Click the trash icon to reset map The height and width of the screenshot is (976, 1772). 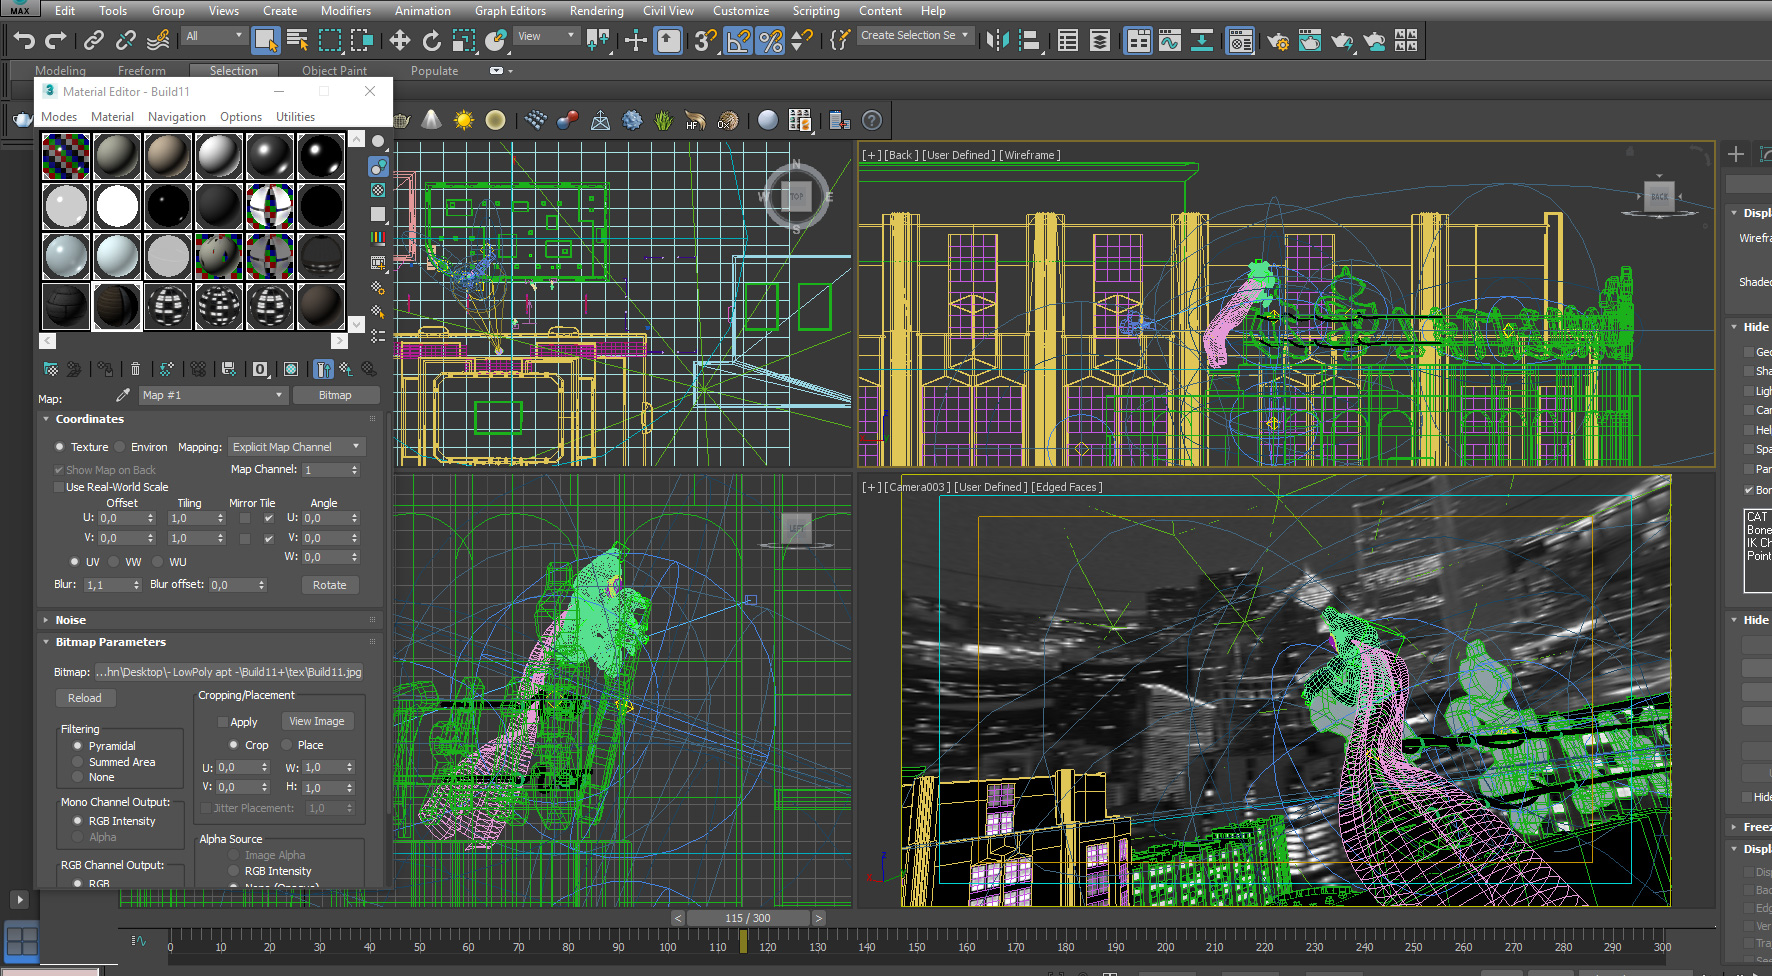click(136, 369)
